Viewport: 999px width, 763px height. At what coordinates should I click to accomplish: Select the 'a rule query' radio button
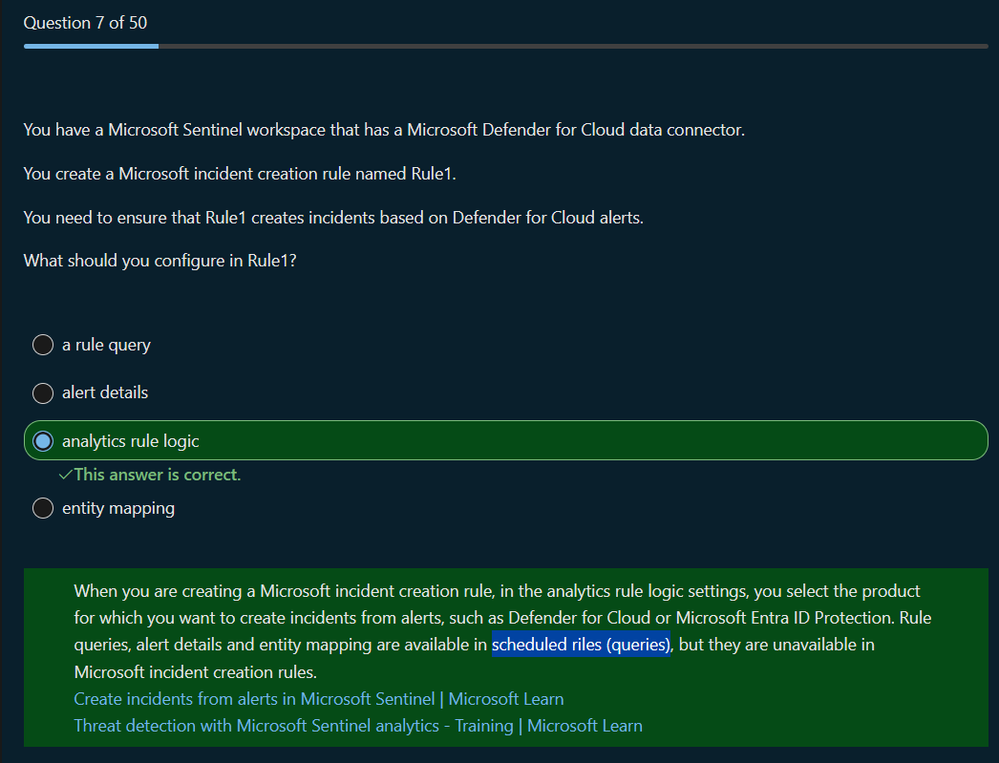pyautogui.click(x=43, y=345)
